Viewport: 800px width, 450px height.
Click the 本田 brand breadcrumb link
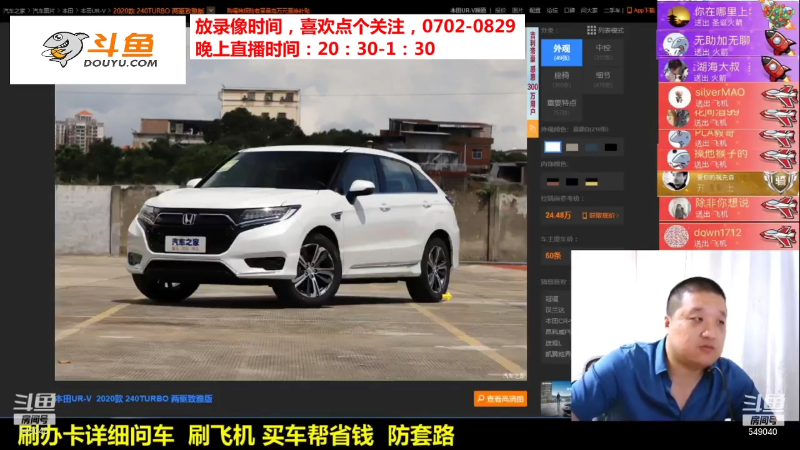point(67,10)
